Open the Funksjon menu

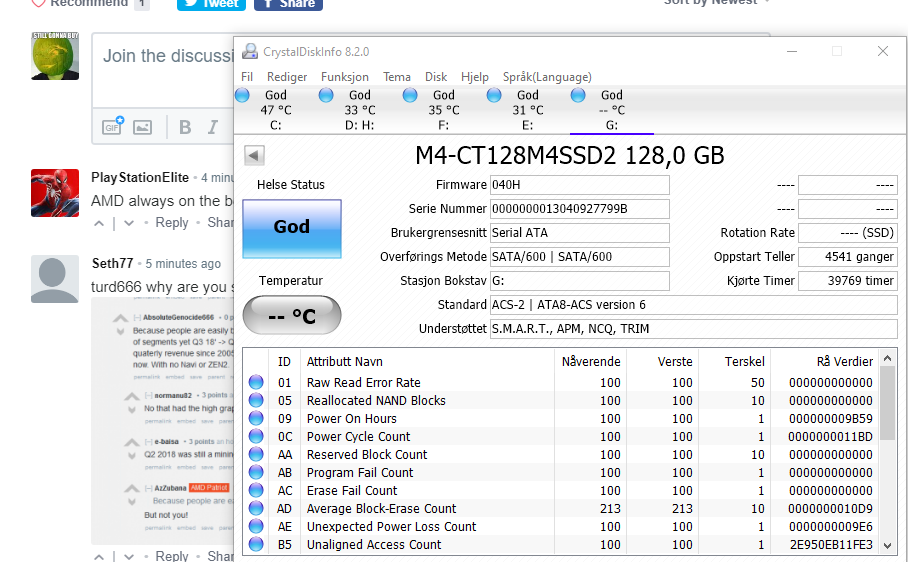[345, 77]
